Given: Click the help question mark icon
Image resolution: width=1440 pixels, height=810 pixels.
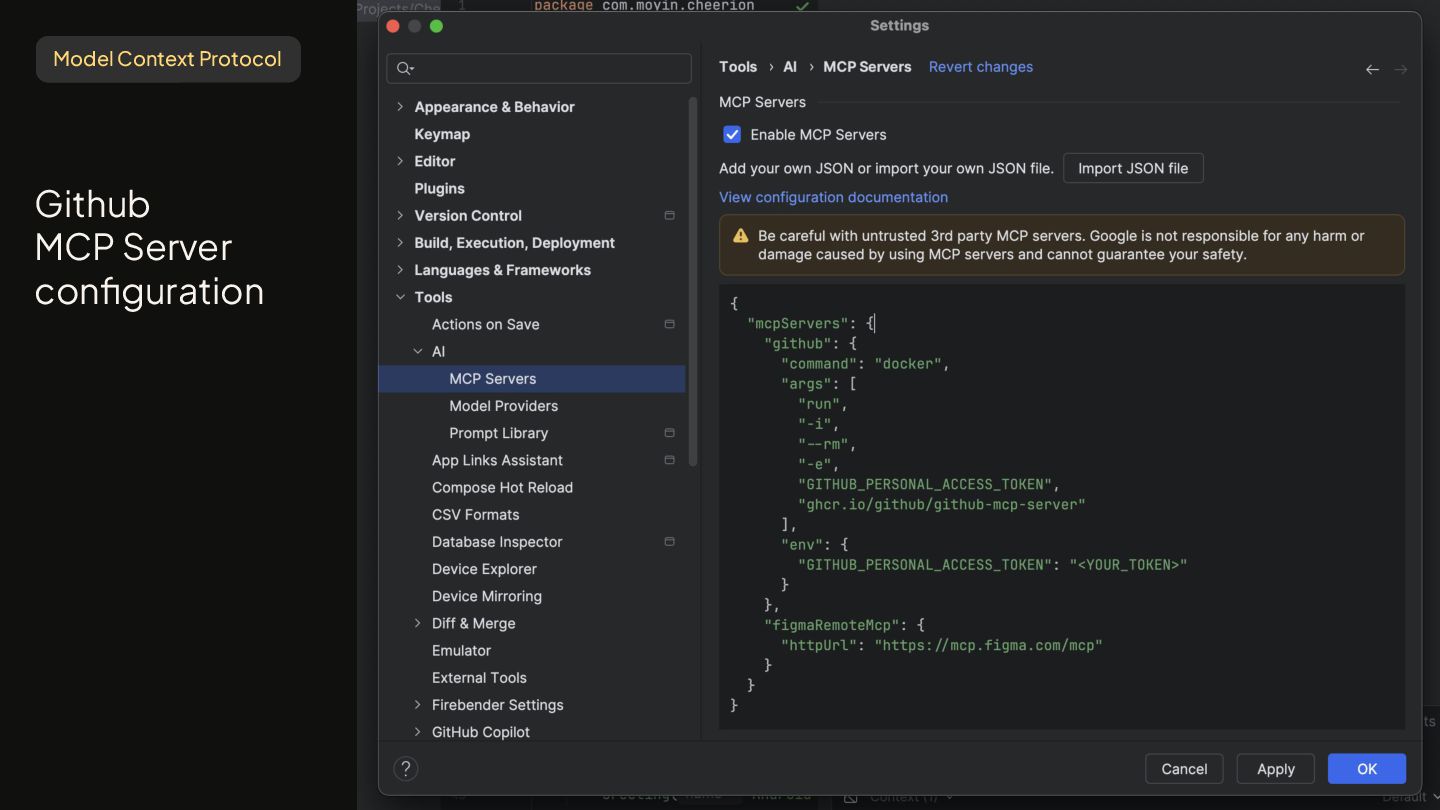Looking at the screenshot, I should pyautogui.click(x=405, y=768).
